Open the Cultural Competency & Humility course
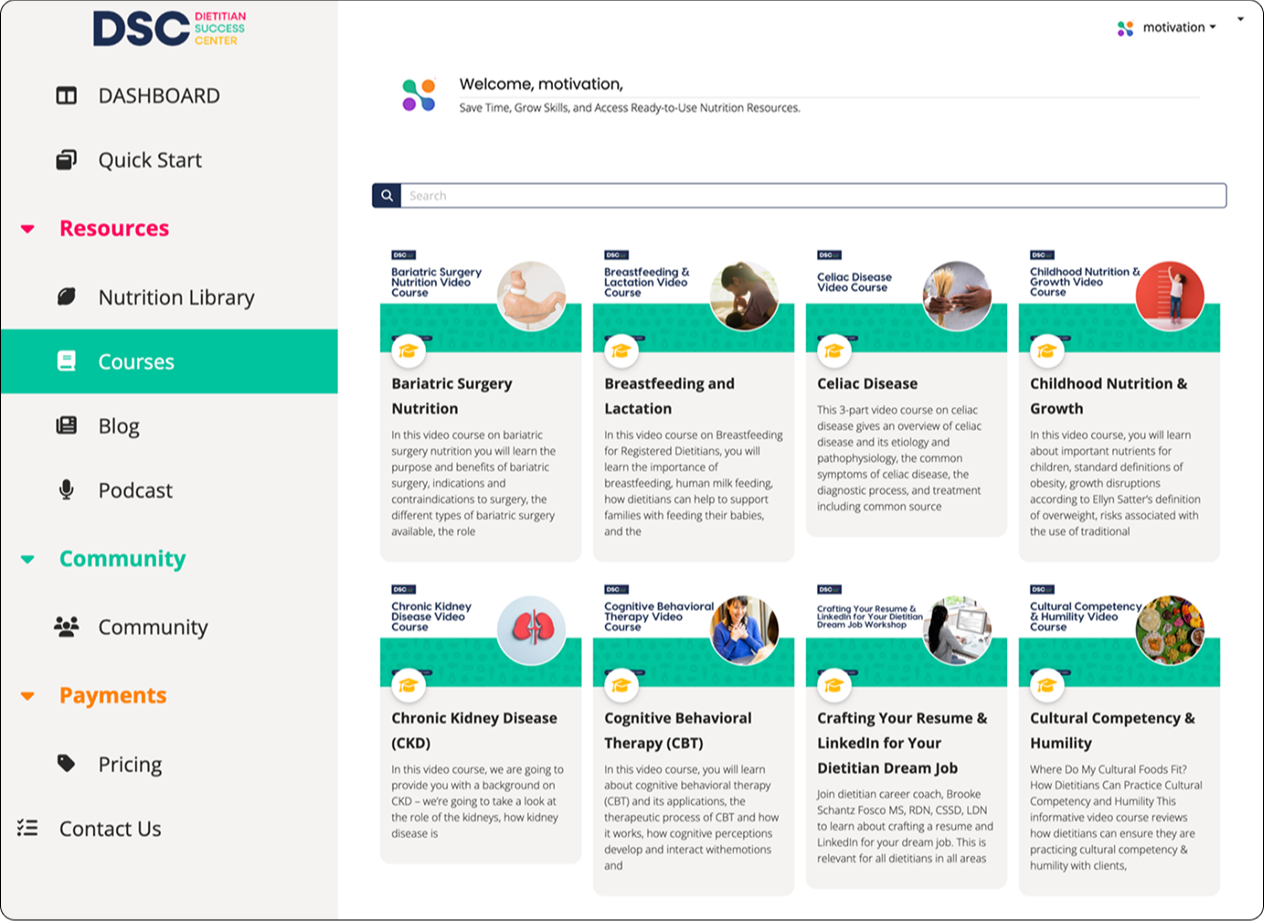 point(1118,730)
